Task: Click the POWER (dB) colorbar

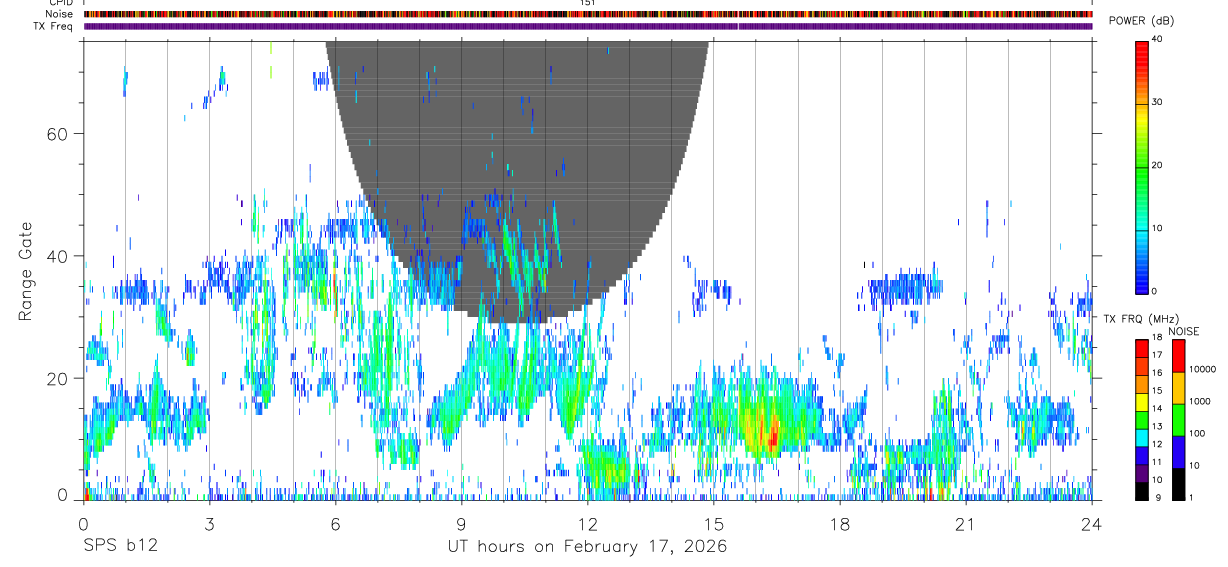Action: 1141,166
